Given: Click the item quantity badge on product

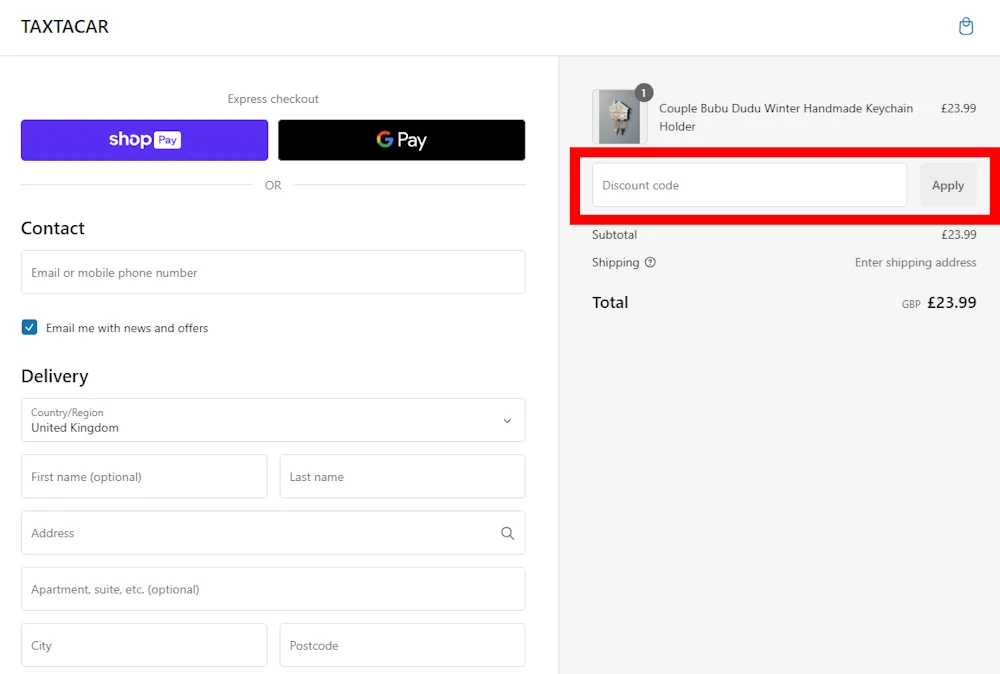Looking at the screenshot, I should point(643,93).
